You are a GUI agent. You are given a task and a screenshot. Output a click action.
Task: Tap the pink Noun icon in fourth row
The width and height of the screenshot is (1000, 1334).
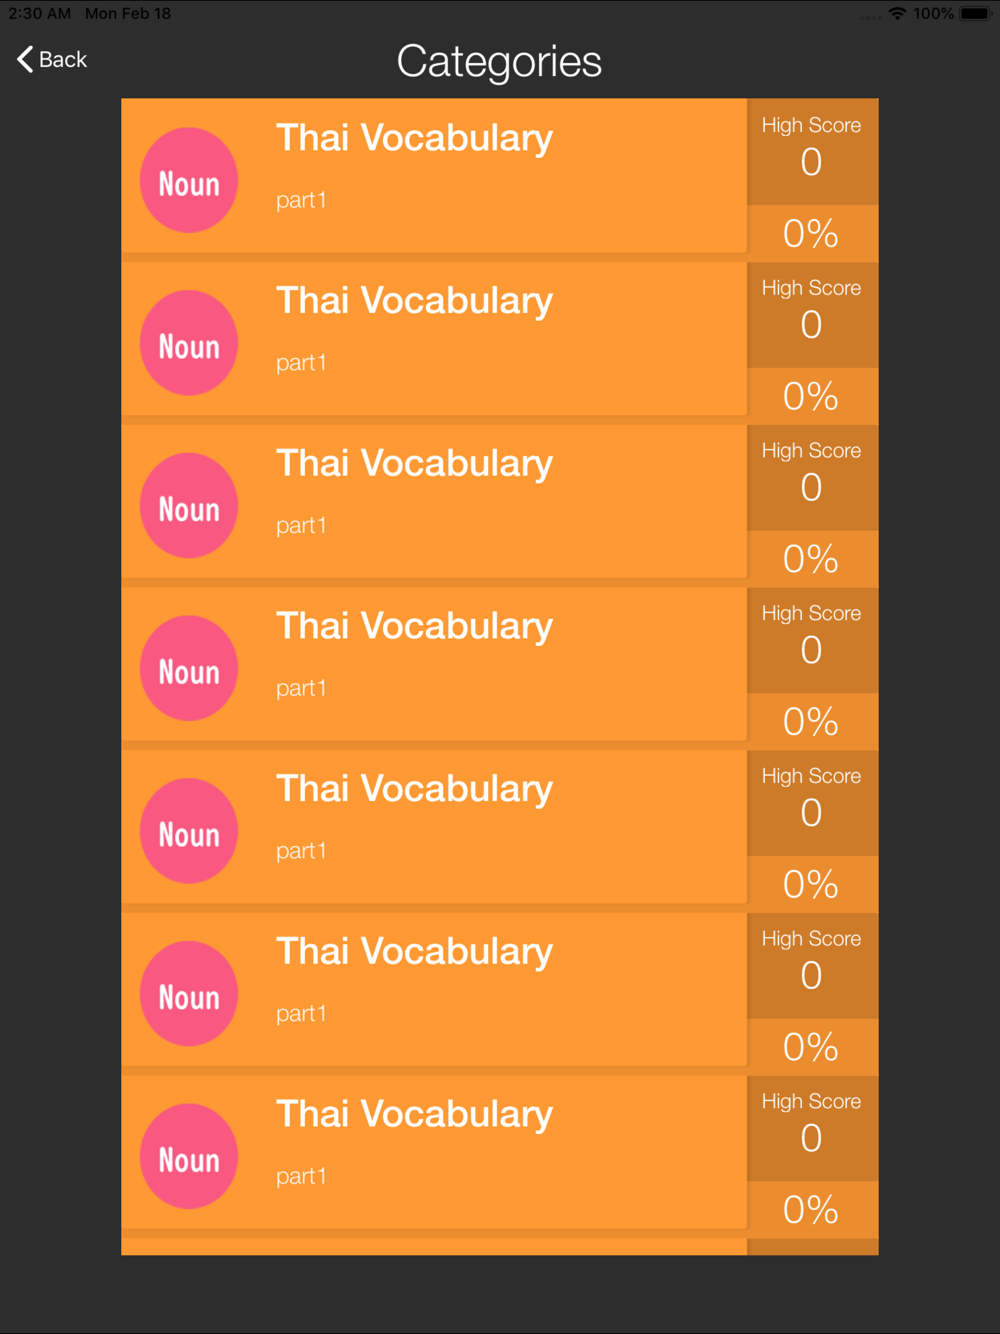189,668
